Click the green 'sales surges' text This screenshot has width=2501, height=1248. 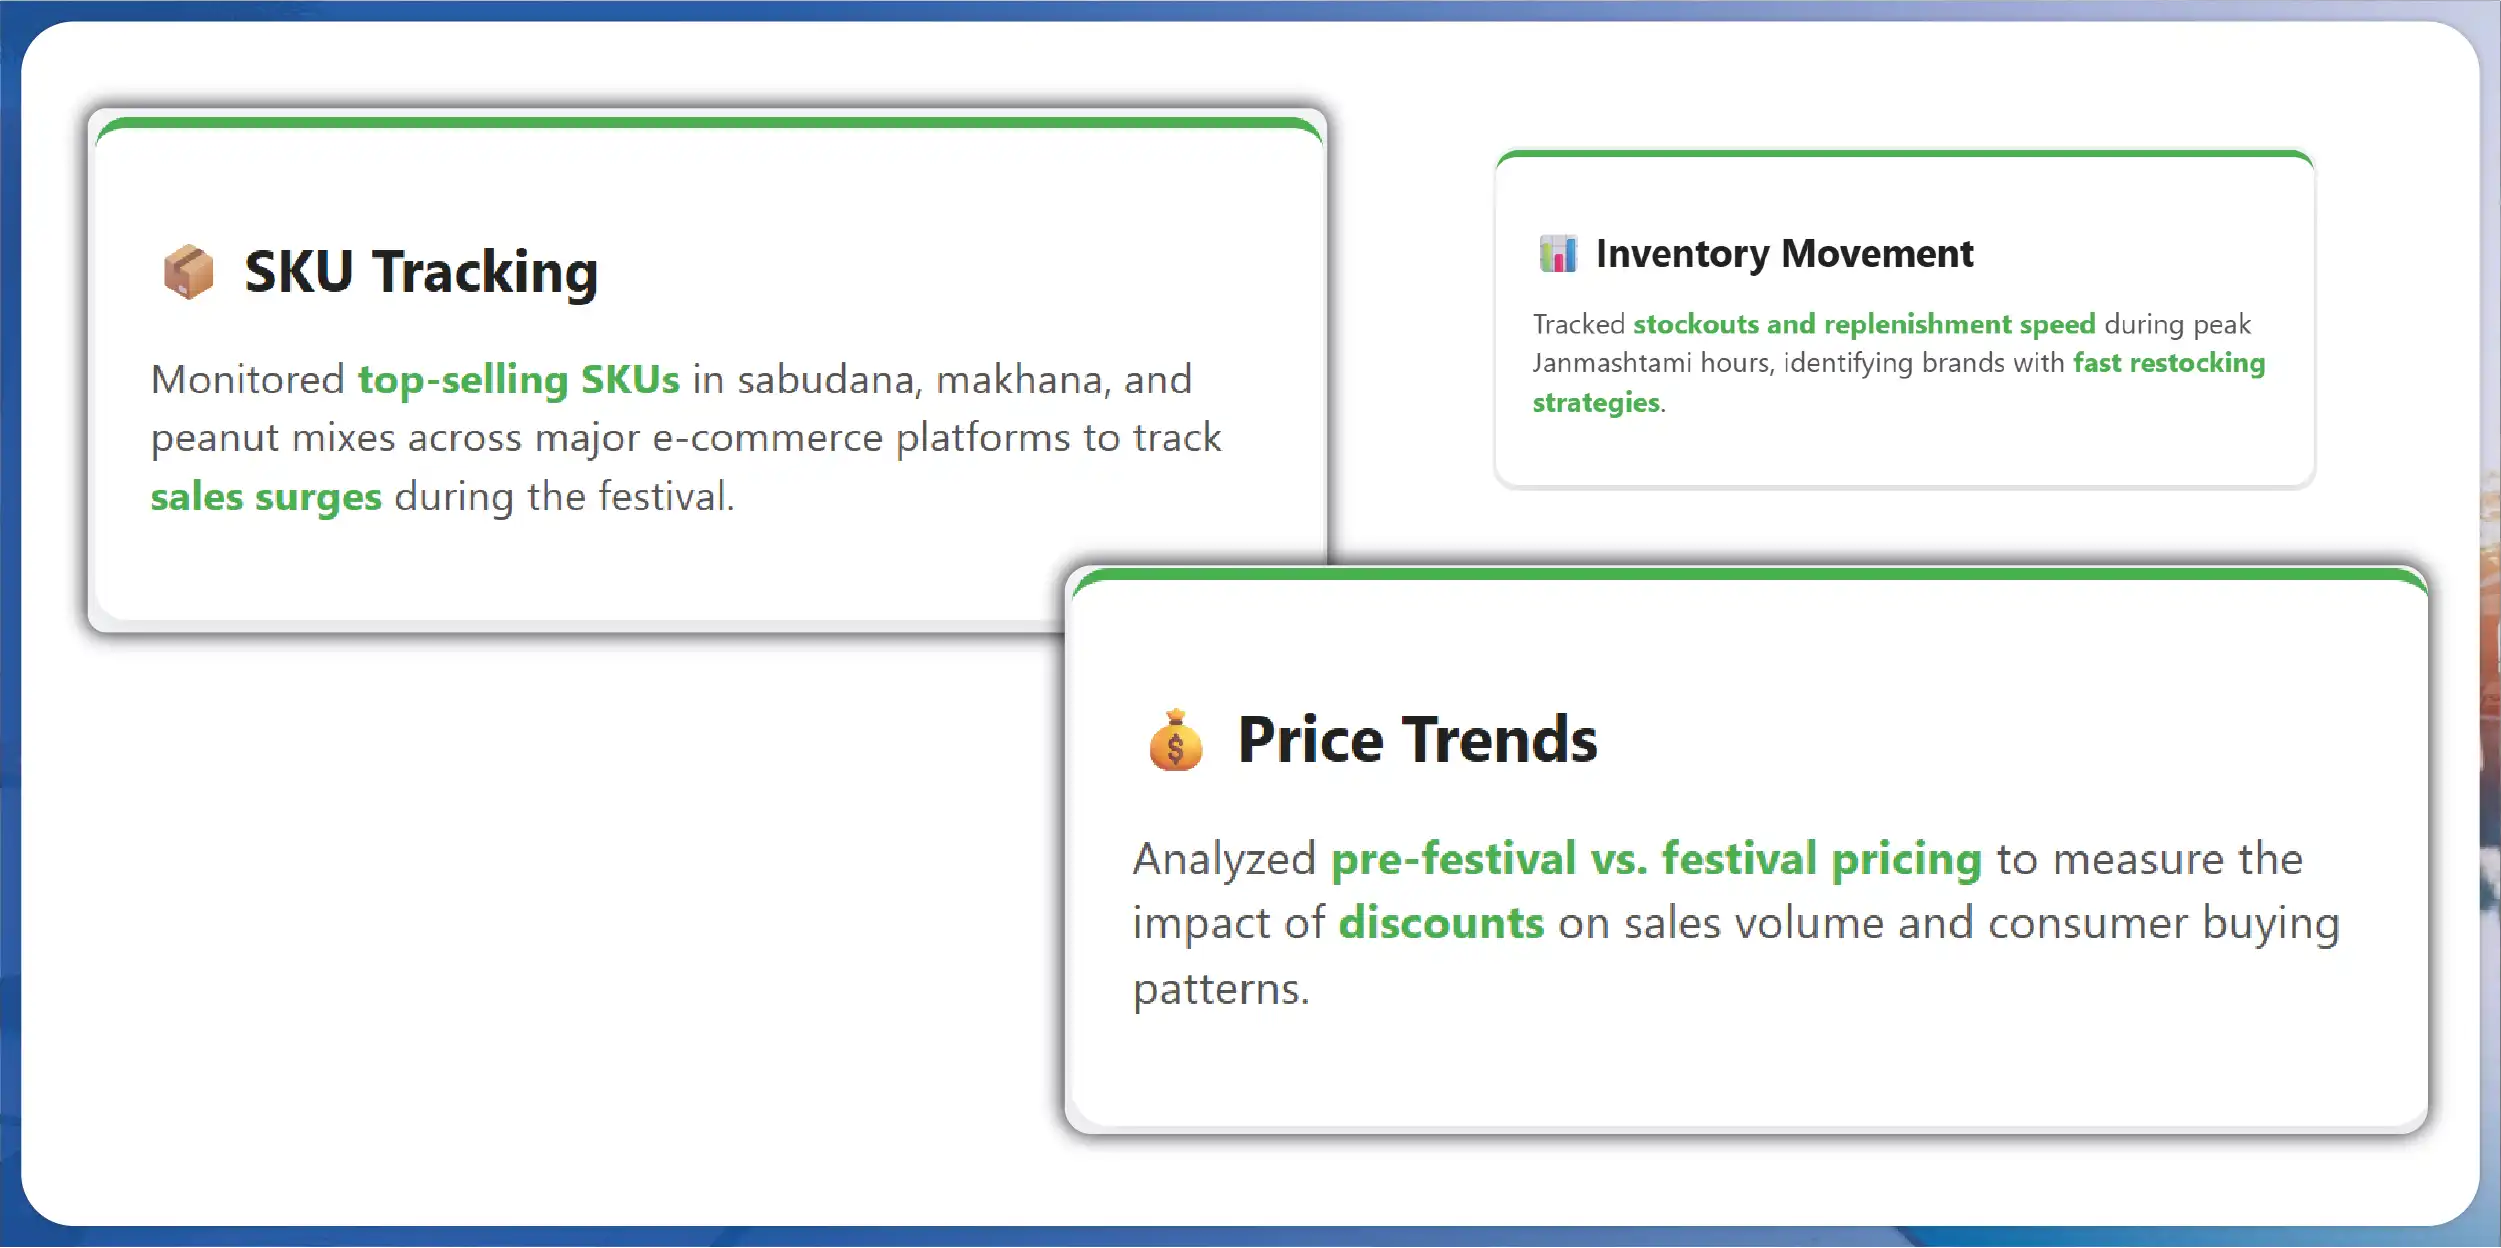pyautogui.click(x=266, y=497)
